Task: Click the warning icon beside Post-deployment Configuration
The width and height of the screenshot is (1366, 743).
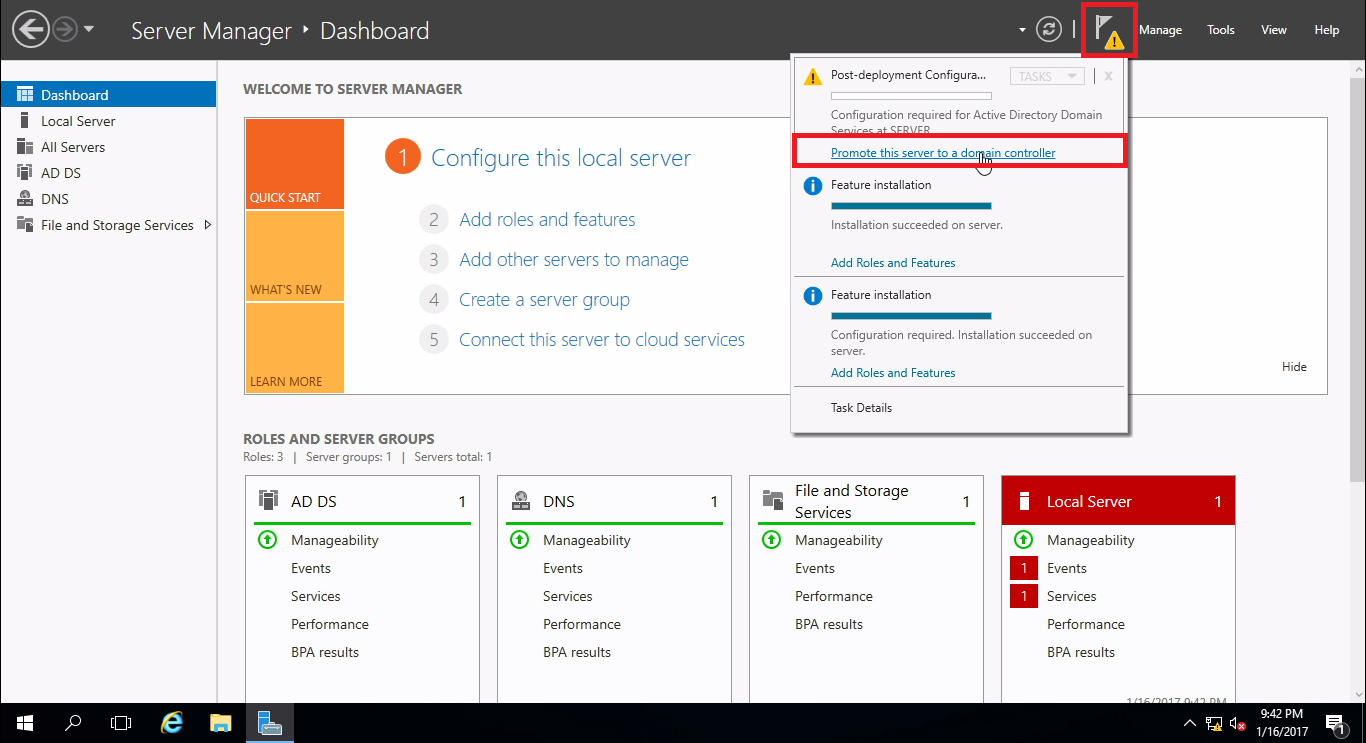Action: pos(813,76)
